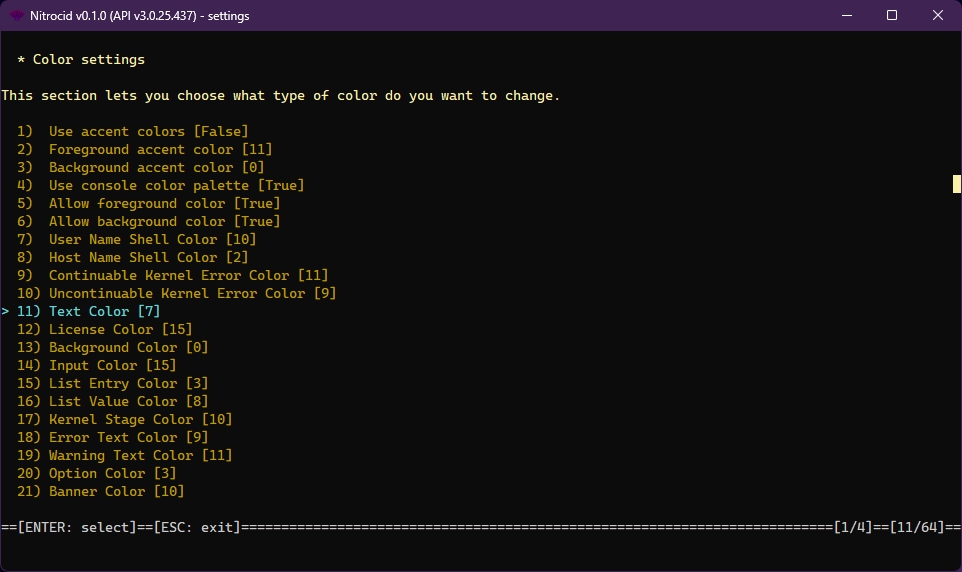Select Background accent color entry
962x572 pixels.
coord(156,167)
